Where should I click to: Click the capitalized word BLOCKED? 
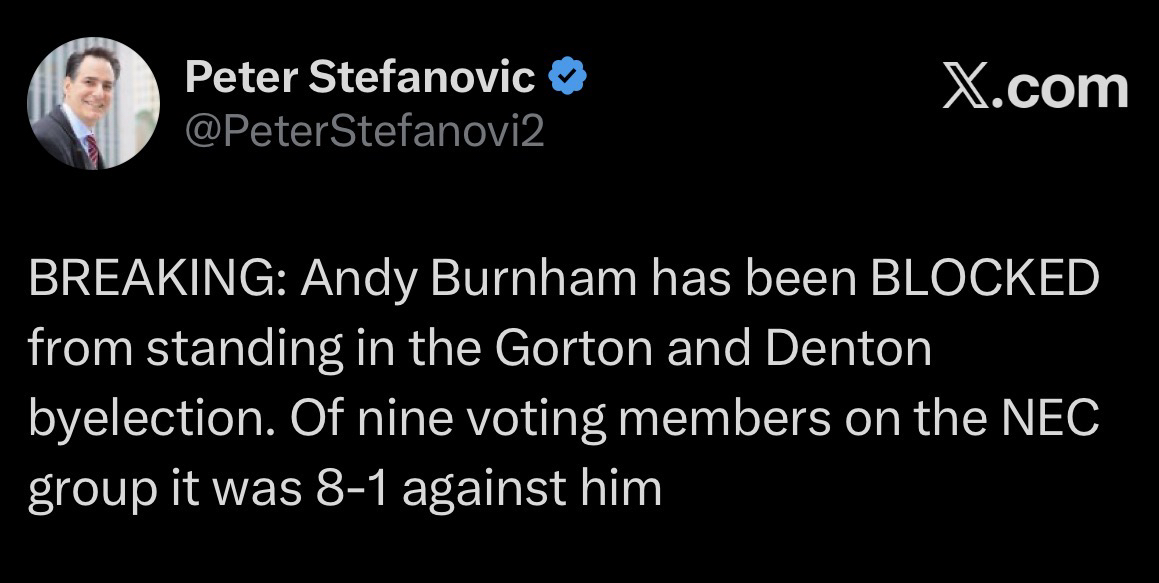click(x=986, y=281)
